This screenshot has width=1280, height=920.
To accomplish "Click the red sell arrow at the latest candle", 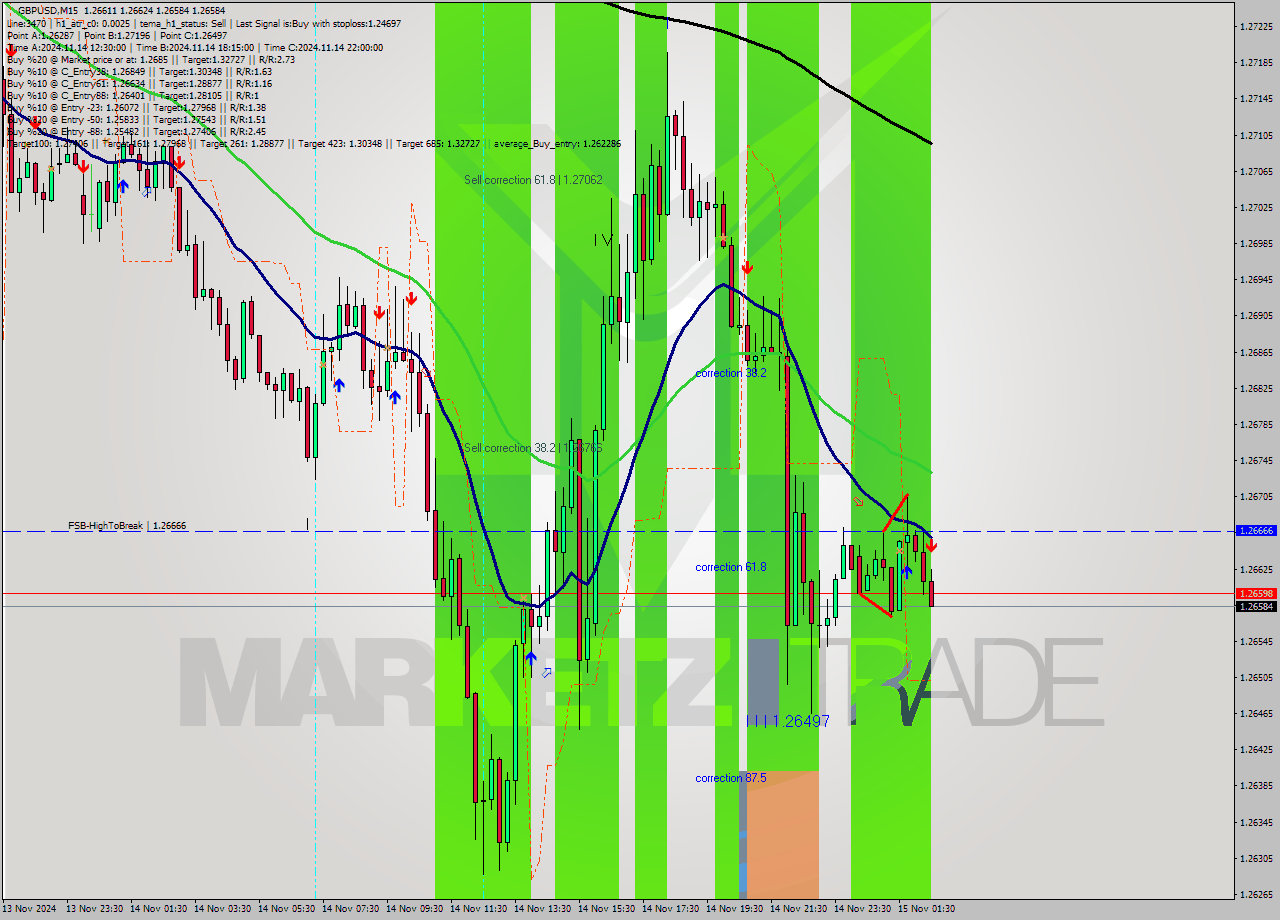I will tap(931, 545).
